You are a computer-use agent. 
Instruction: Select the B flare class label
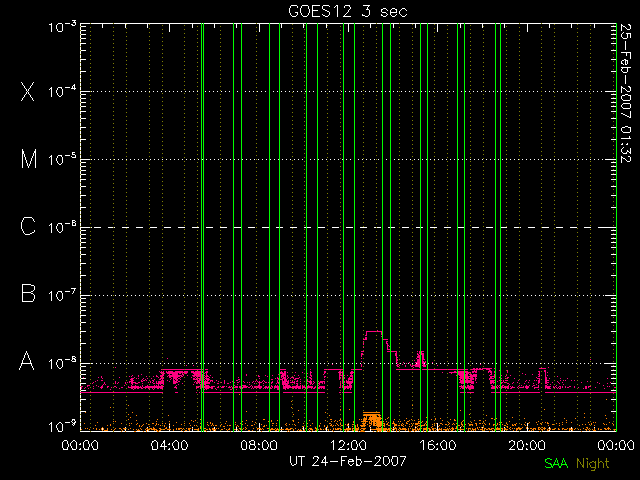pos(28,293)
